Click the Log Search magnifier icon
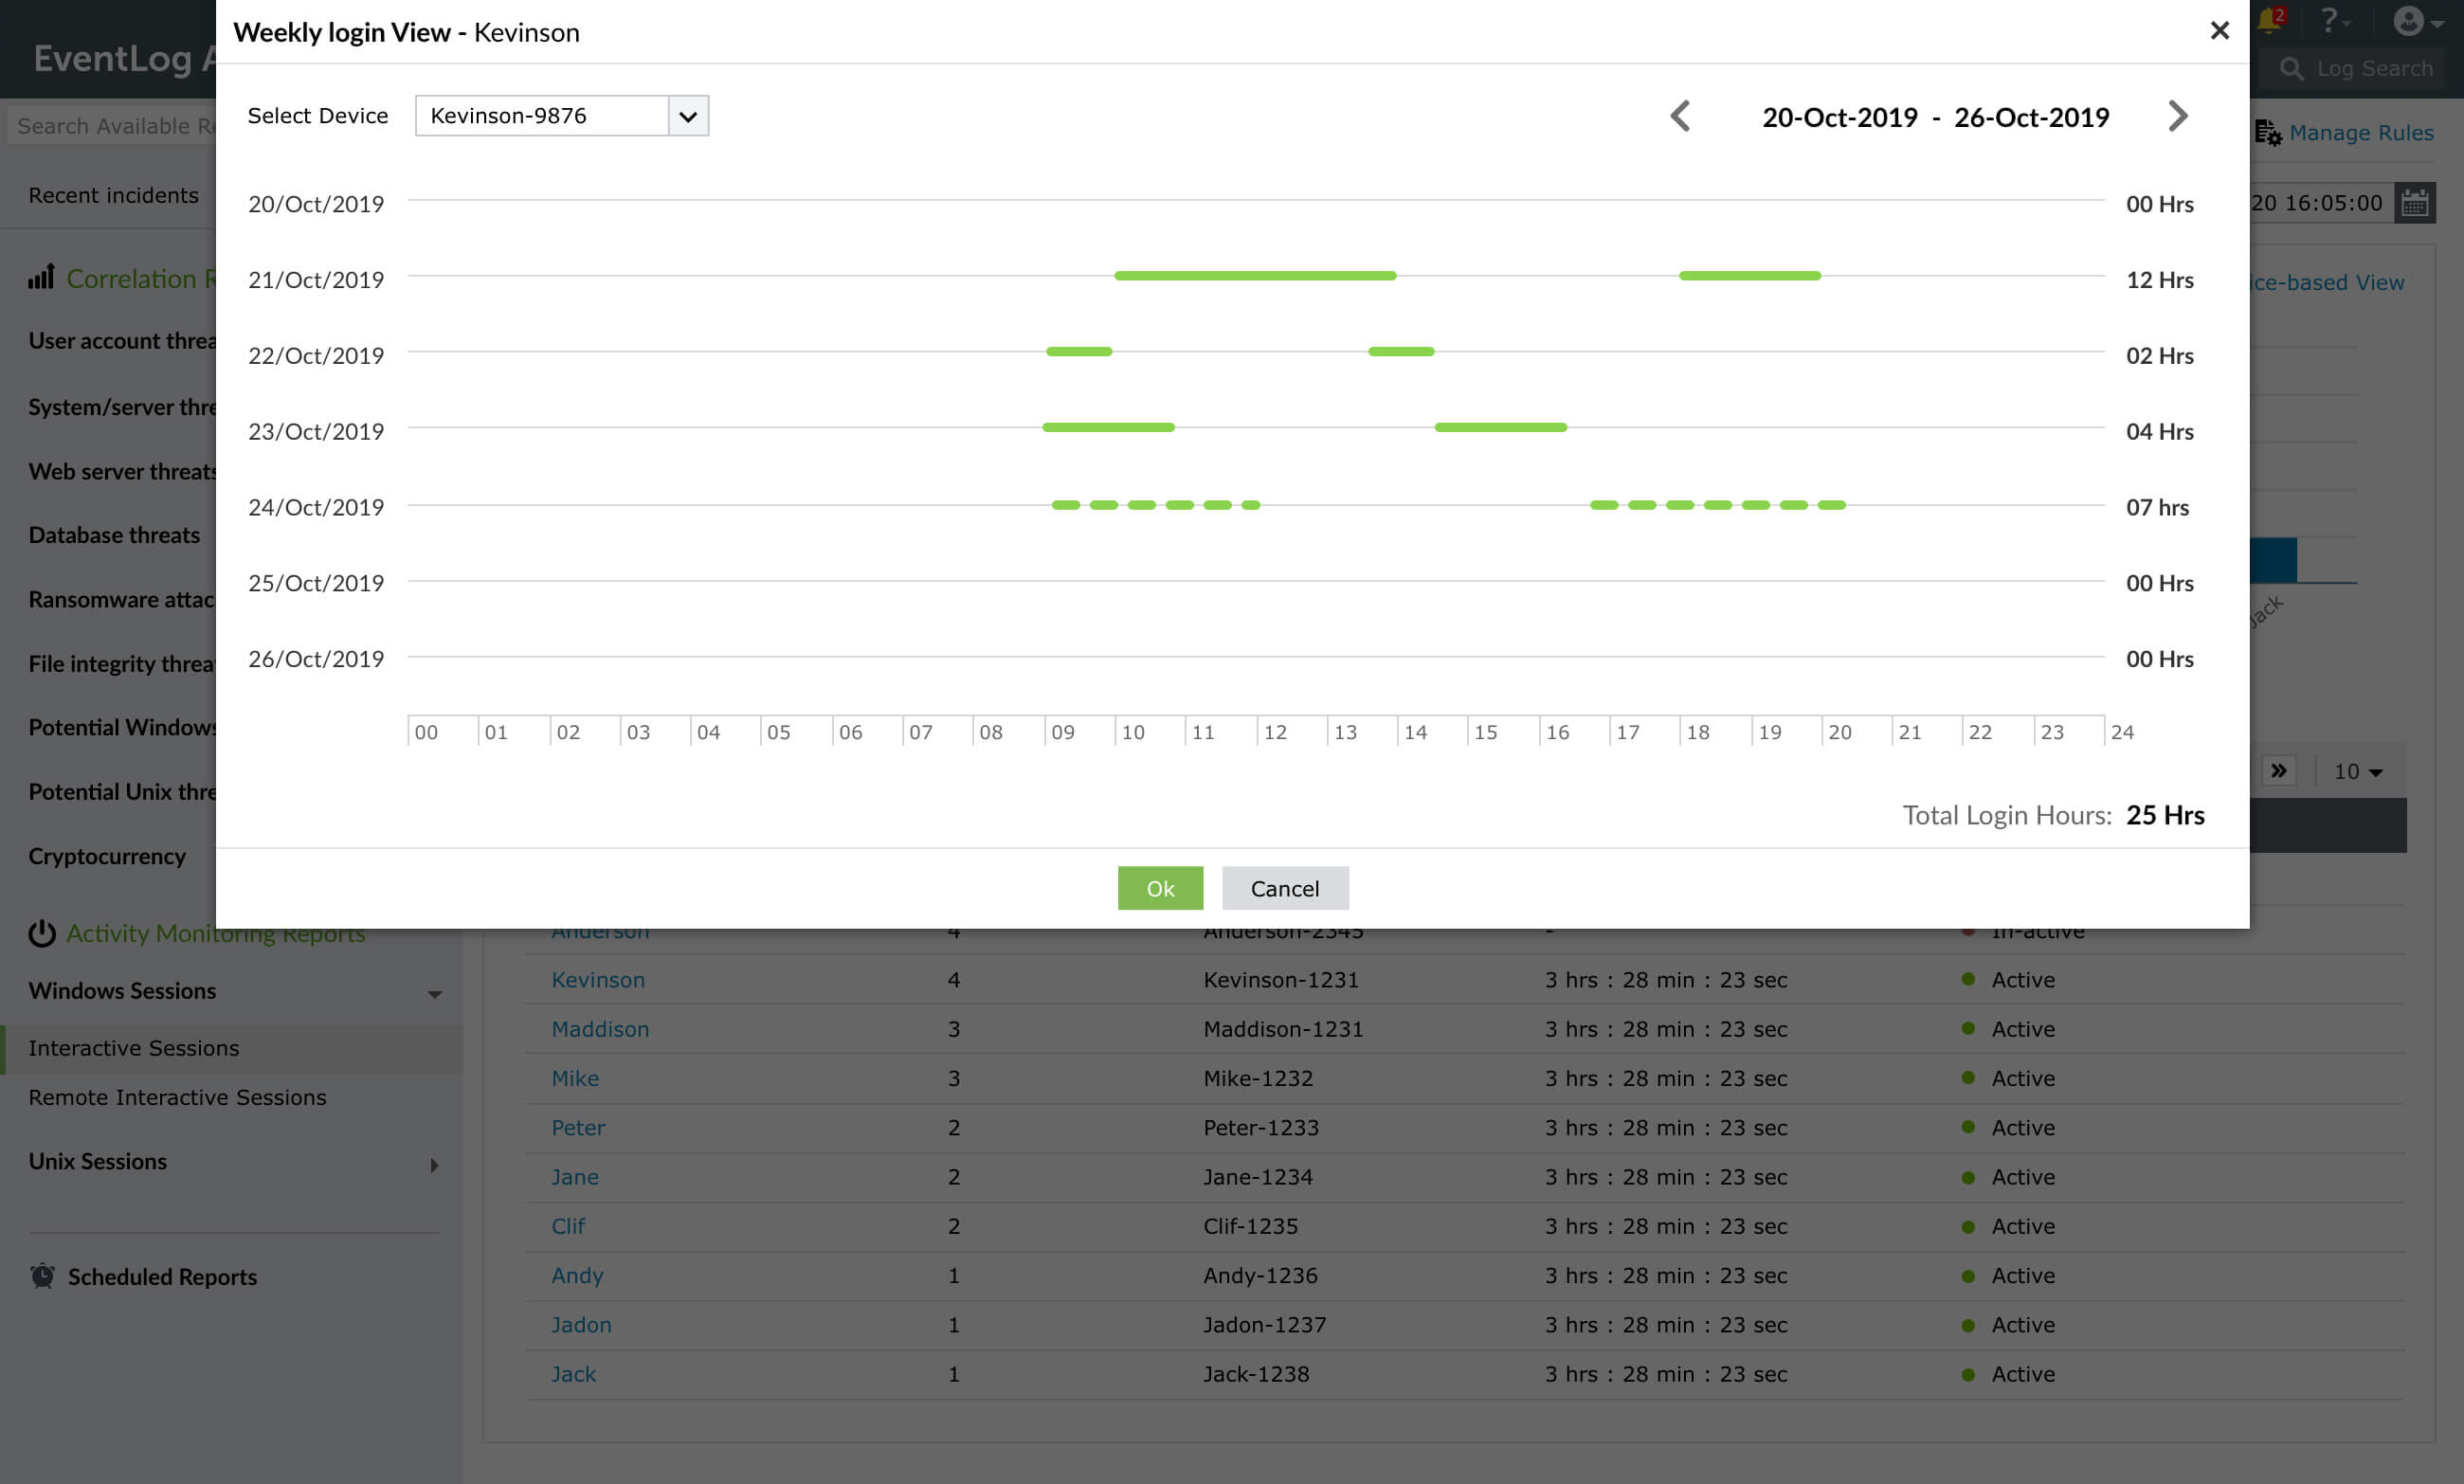 pyautogui.click(x=2292, y=68)
